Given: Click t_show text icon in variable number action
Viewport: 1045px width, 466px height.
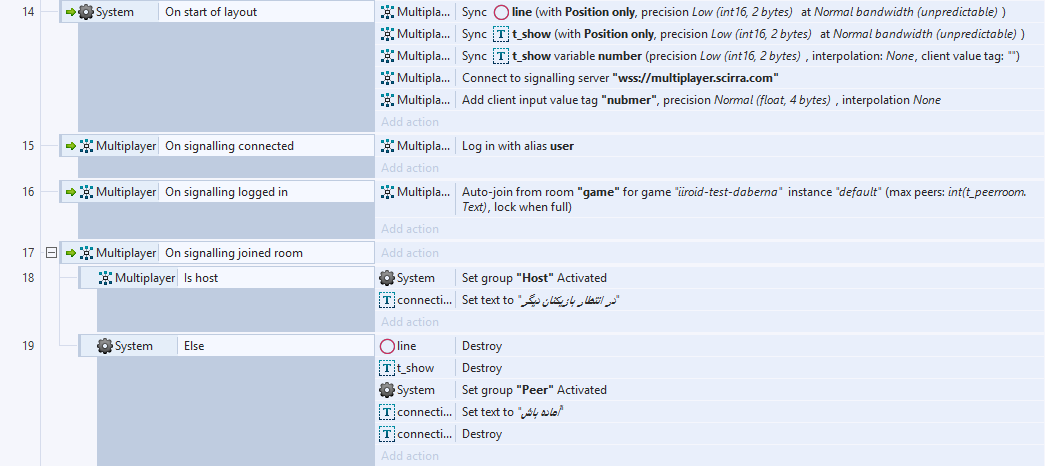Looking at the screenshot, I should [x=501, y=56].
